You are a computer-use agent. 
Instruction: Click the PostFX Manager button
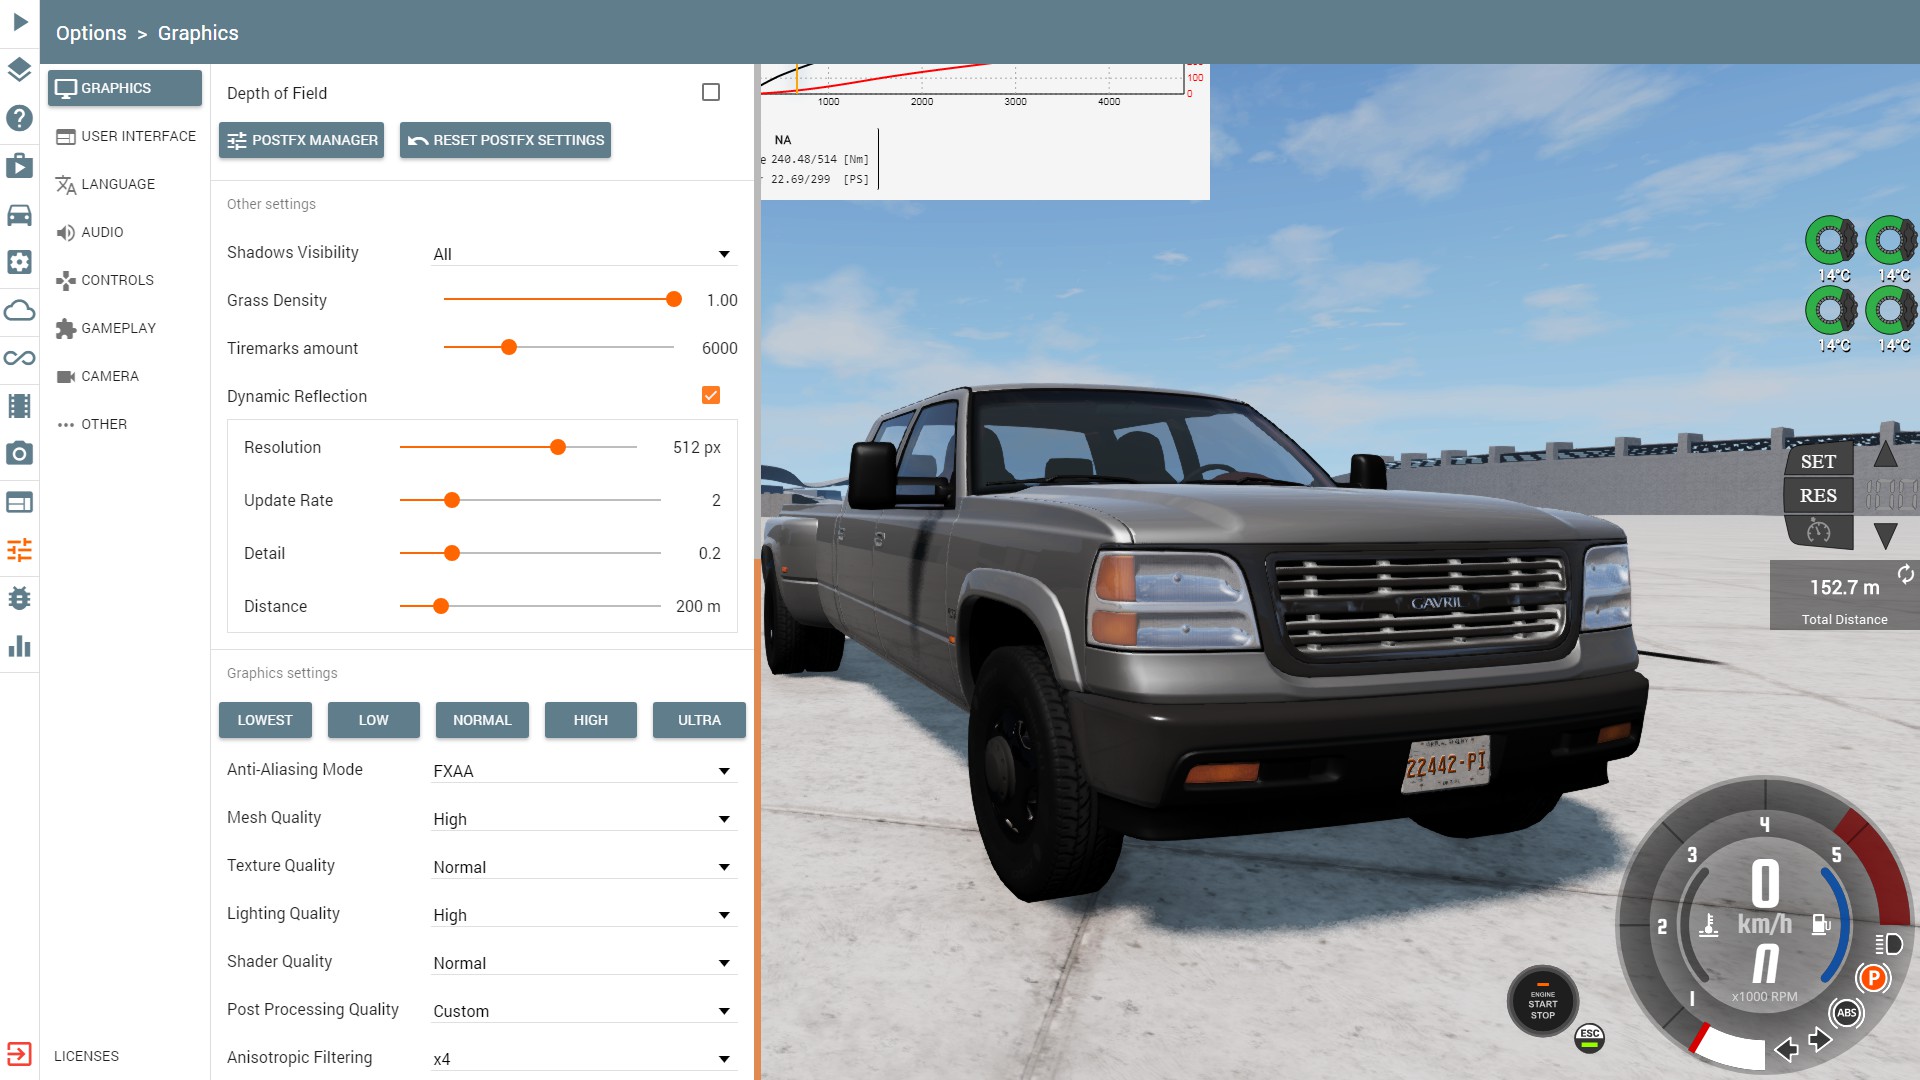303,140
